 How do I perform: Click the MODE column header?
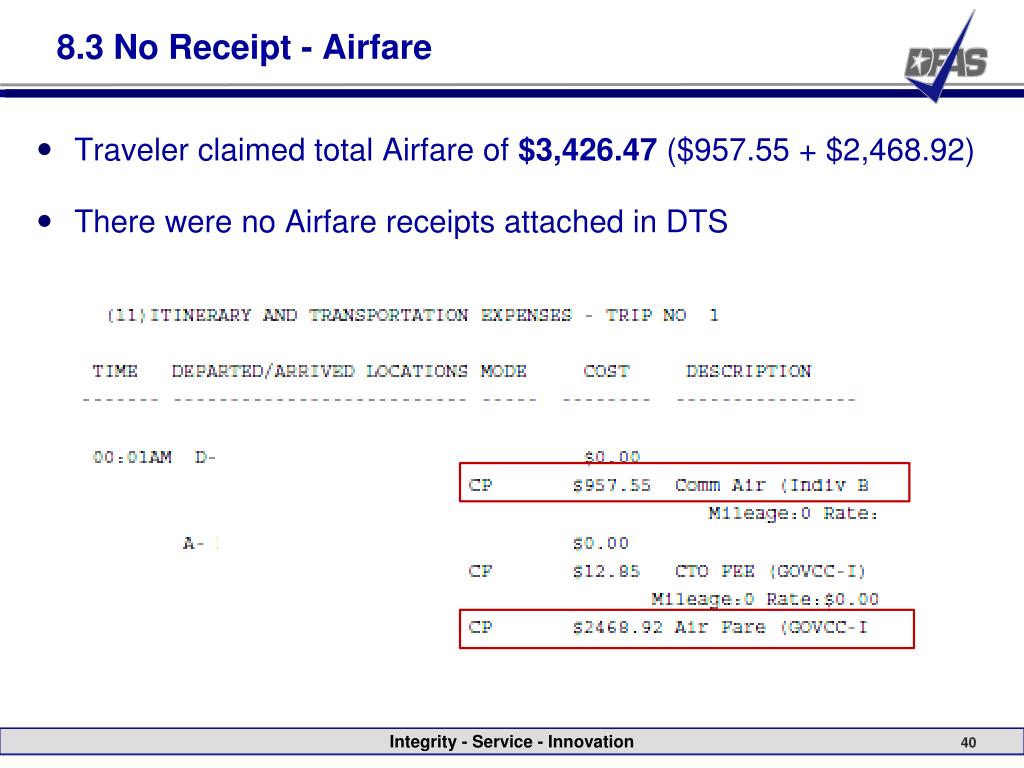[504, 371]
